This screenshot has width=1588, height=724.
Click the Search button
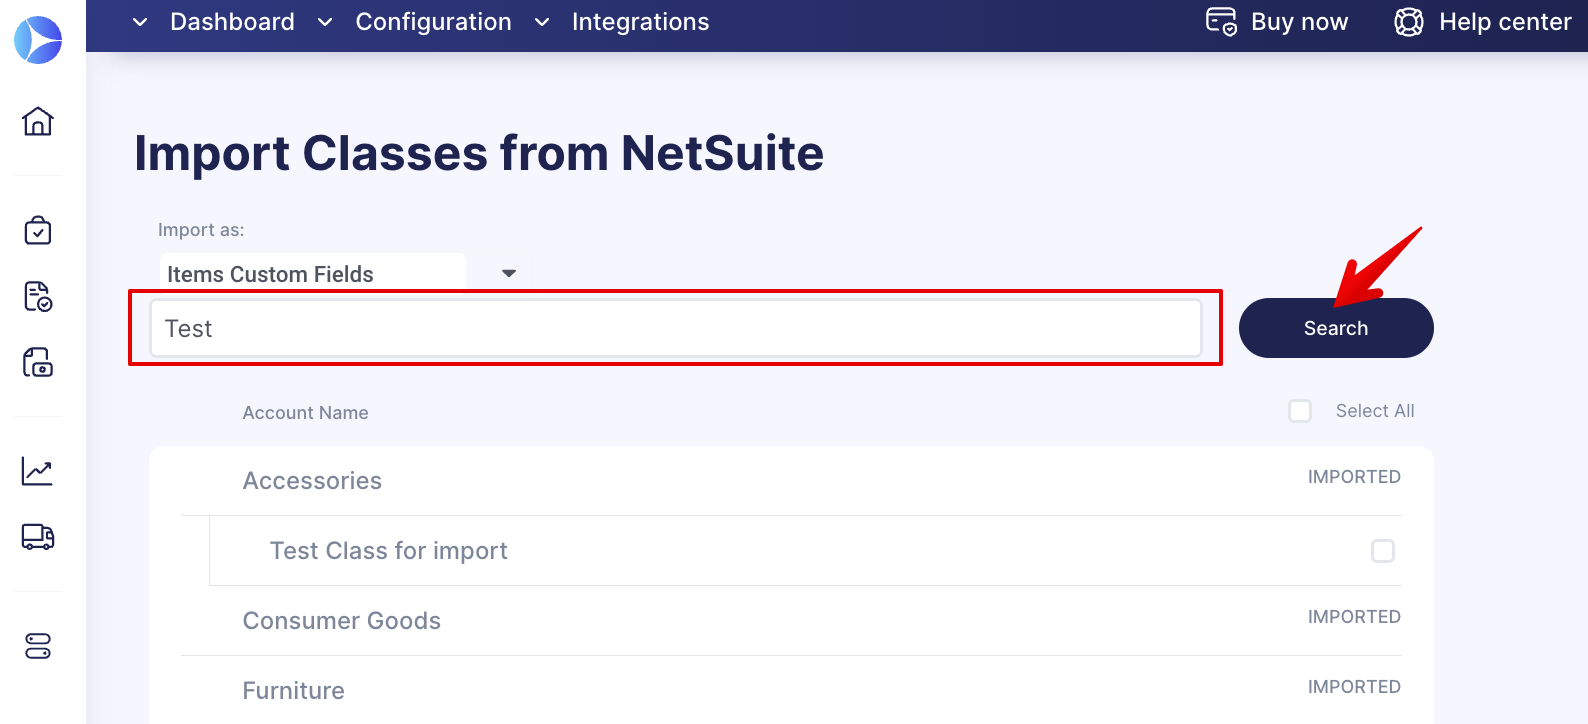1336,328
